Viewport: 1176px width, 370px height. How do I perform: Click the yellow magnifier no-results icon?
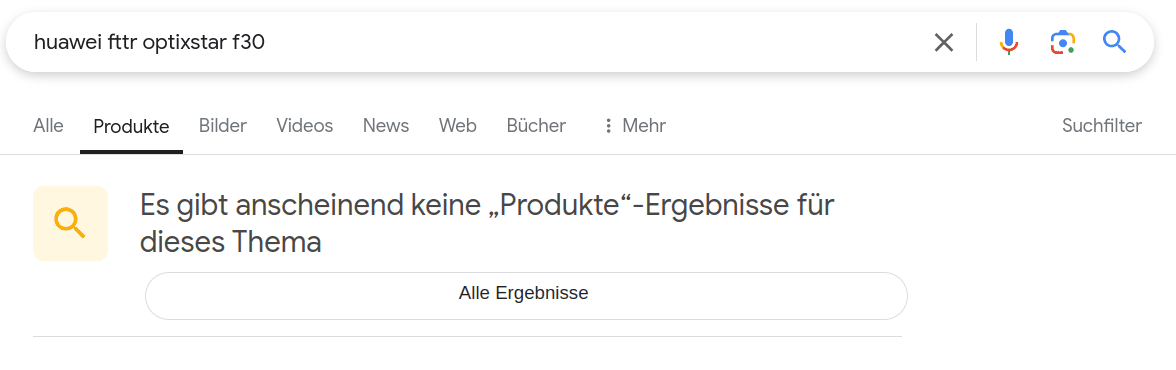[x=70, y=224]
